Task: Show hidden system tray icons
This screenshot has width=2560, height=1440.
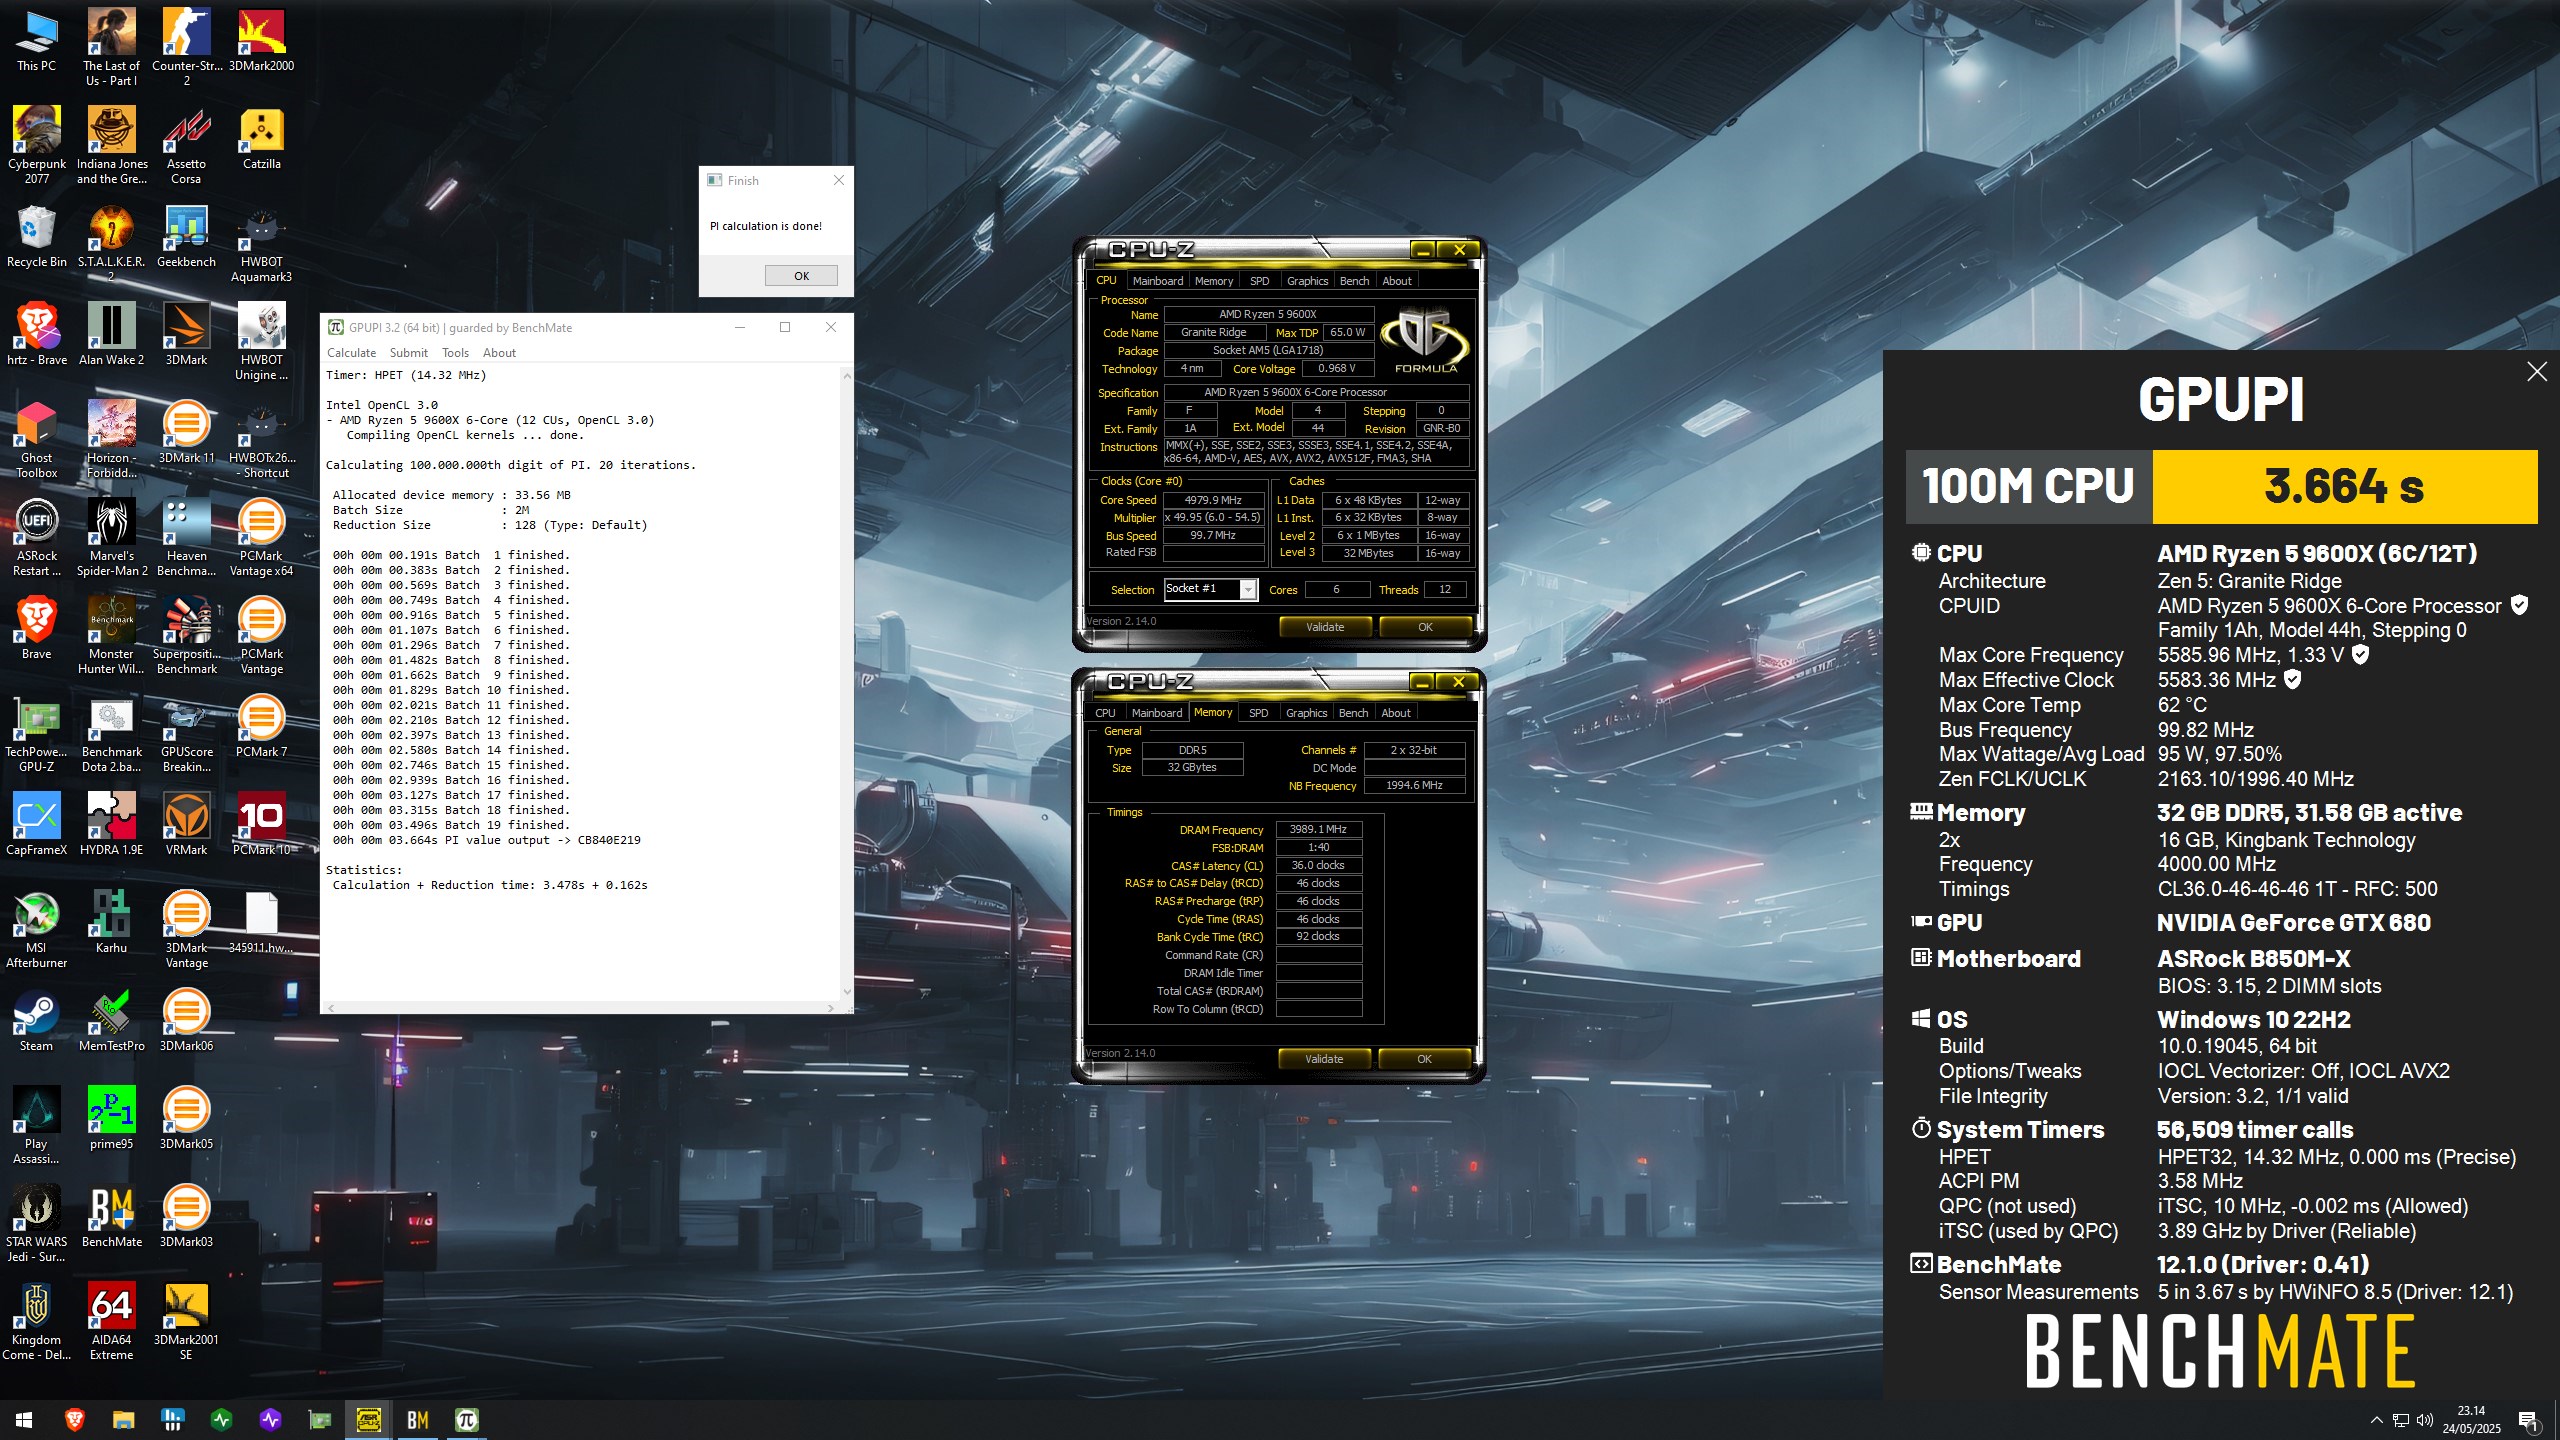Action: [x=2377, y=1420]
